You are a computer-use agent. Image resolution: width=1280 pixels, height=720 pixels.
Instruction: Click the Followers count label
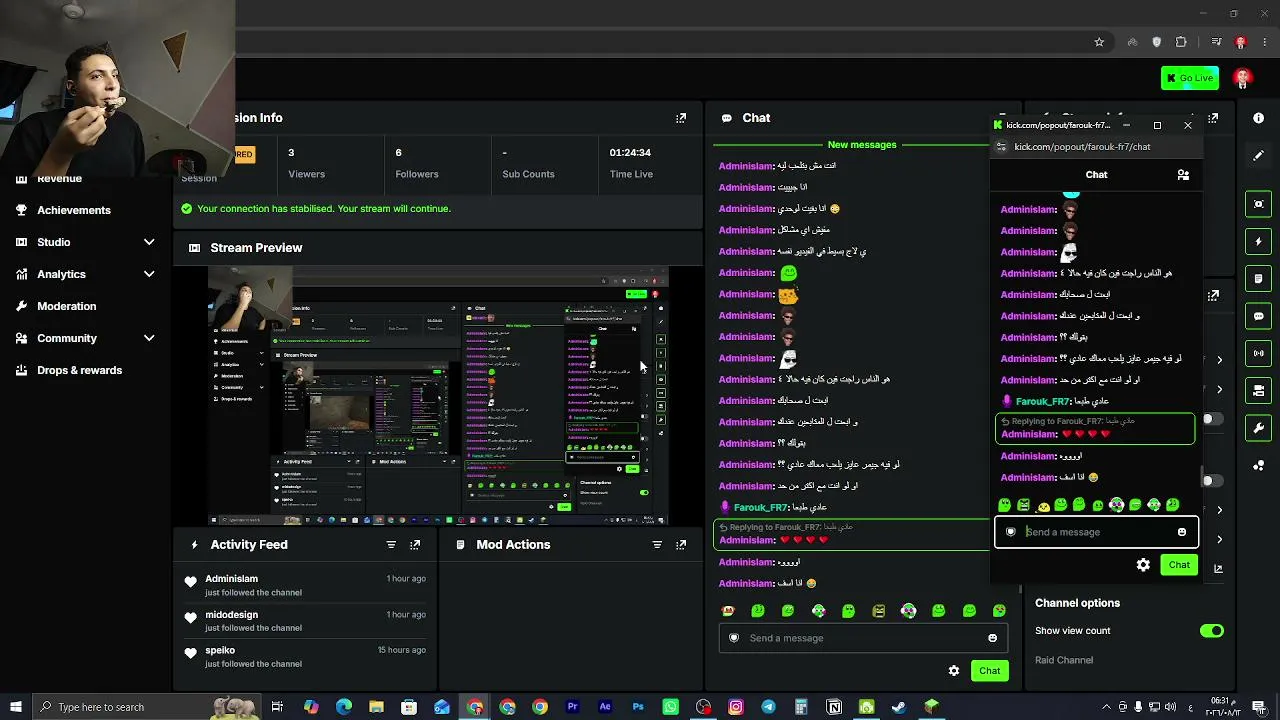tap(417, 174)
